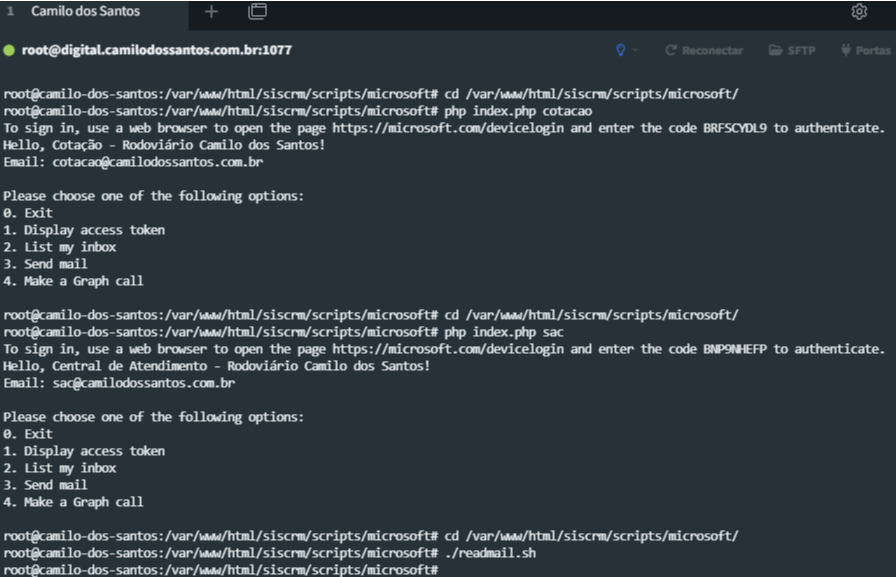
Task: Expand the dropdown arrow beside the lightbulb
Action: pyautogui.click(x=635, y=50)
